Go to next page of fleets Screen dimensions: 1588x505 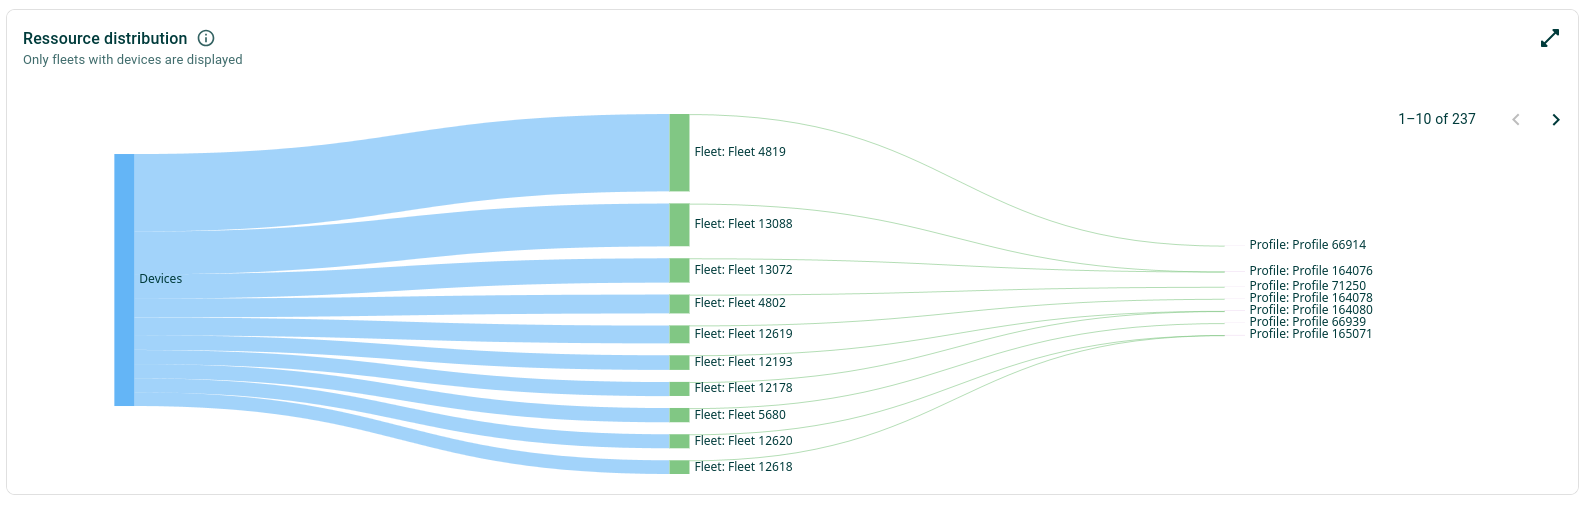point(1556,119)
